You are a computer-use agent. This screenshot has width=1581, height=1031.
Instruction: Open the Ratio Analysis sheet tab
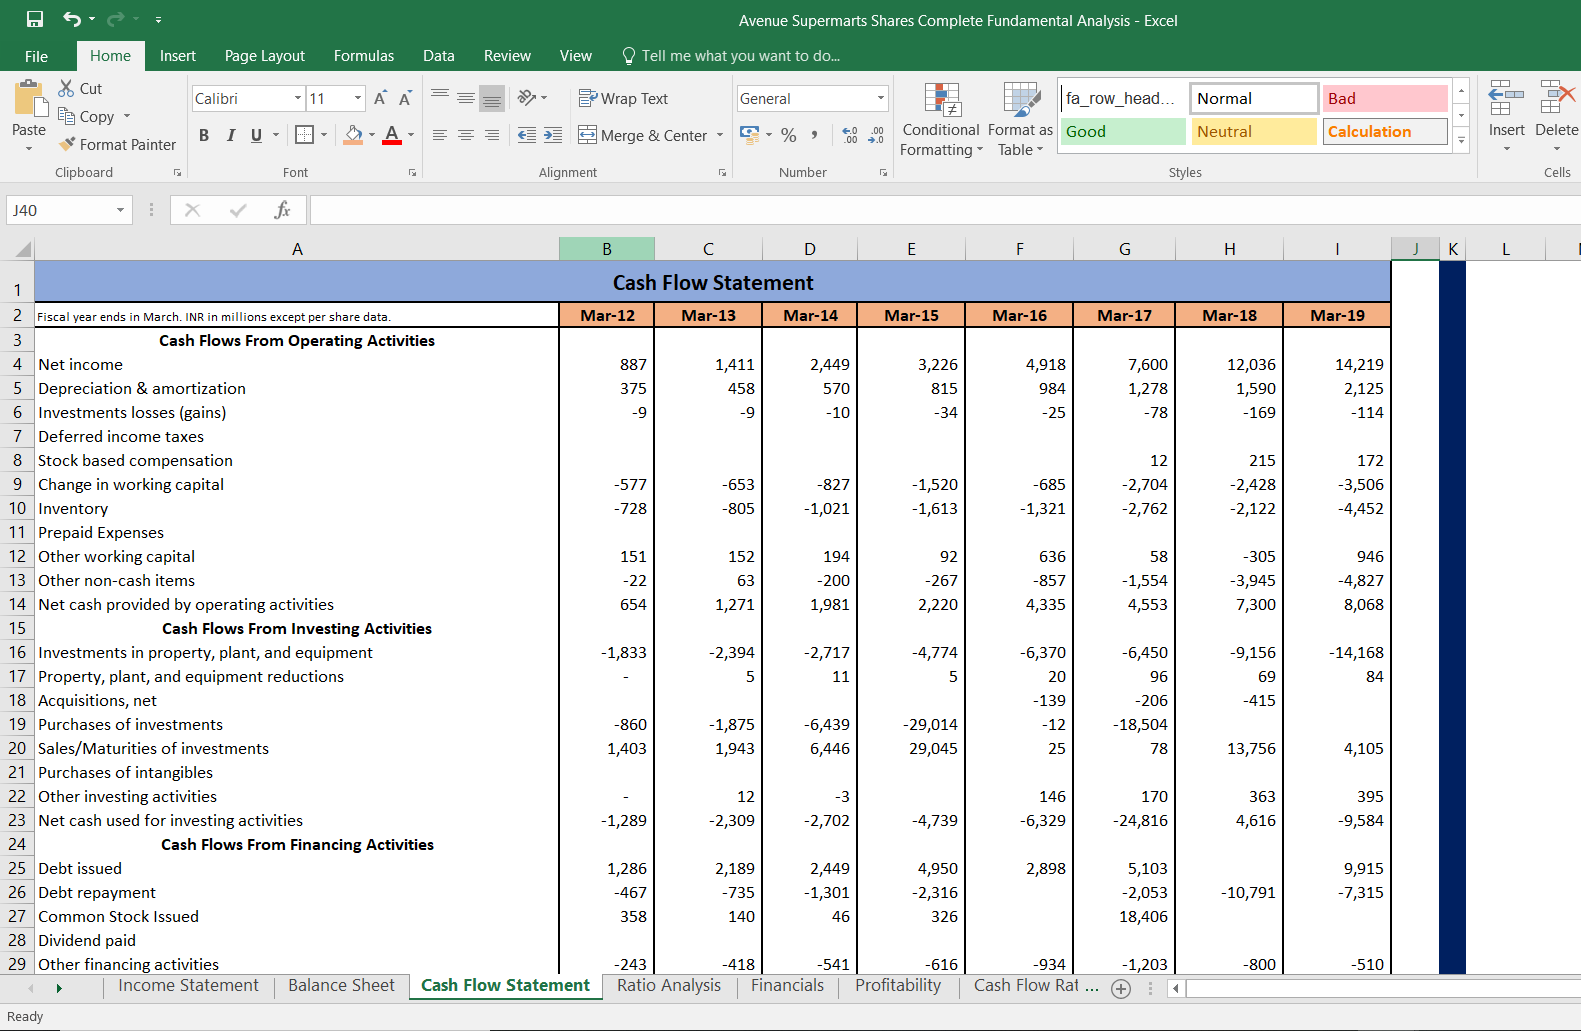pyautogui.click(x=669, y=986)
